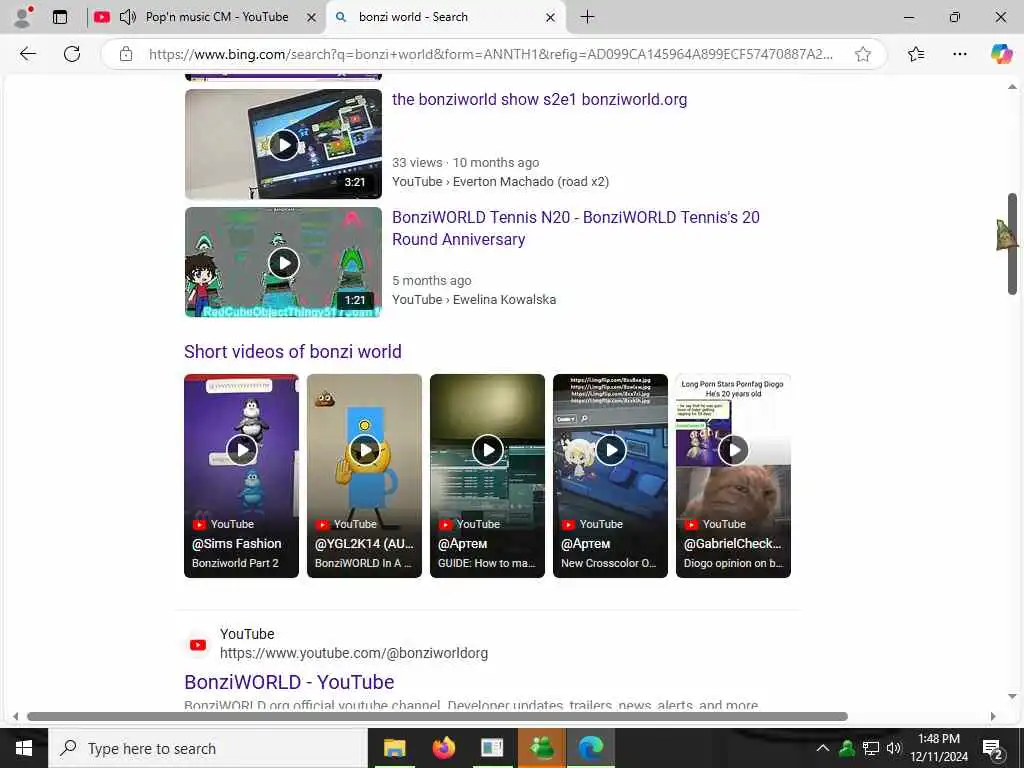Open 'Short videos of bonzi world' heading
Image resolution: width=1024 pixels, height=768 pixels.
pos(293,352)
